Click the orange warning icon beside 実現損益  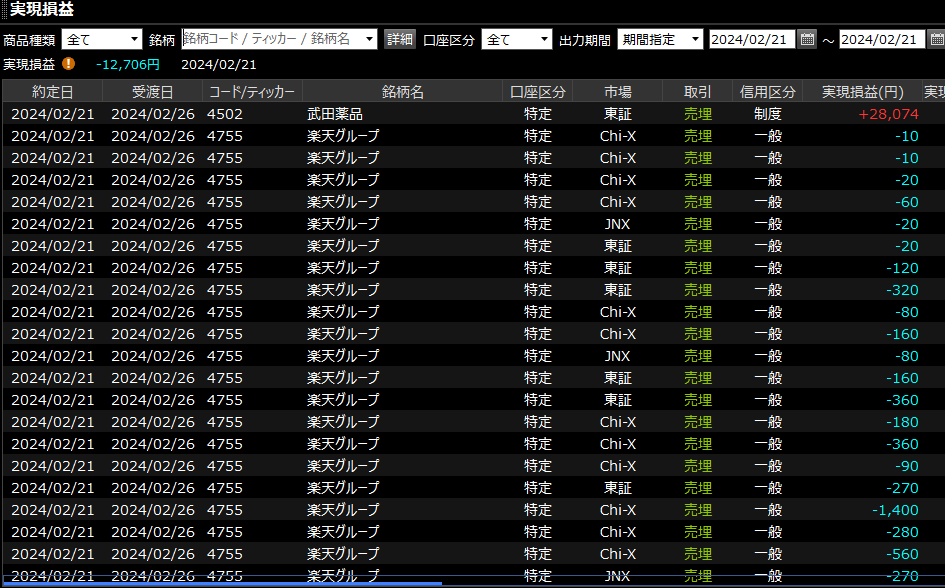tap(69, 64)
